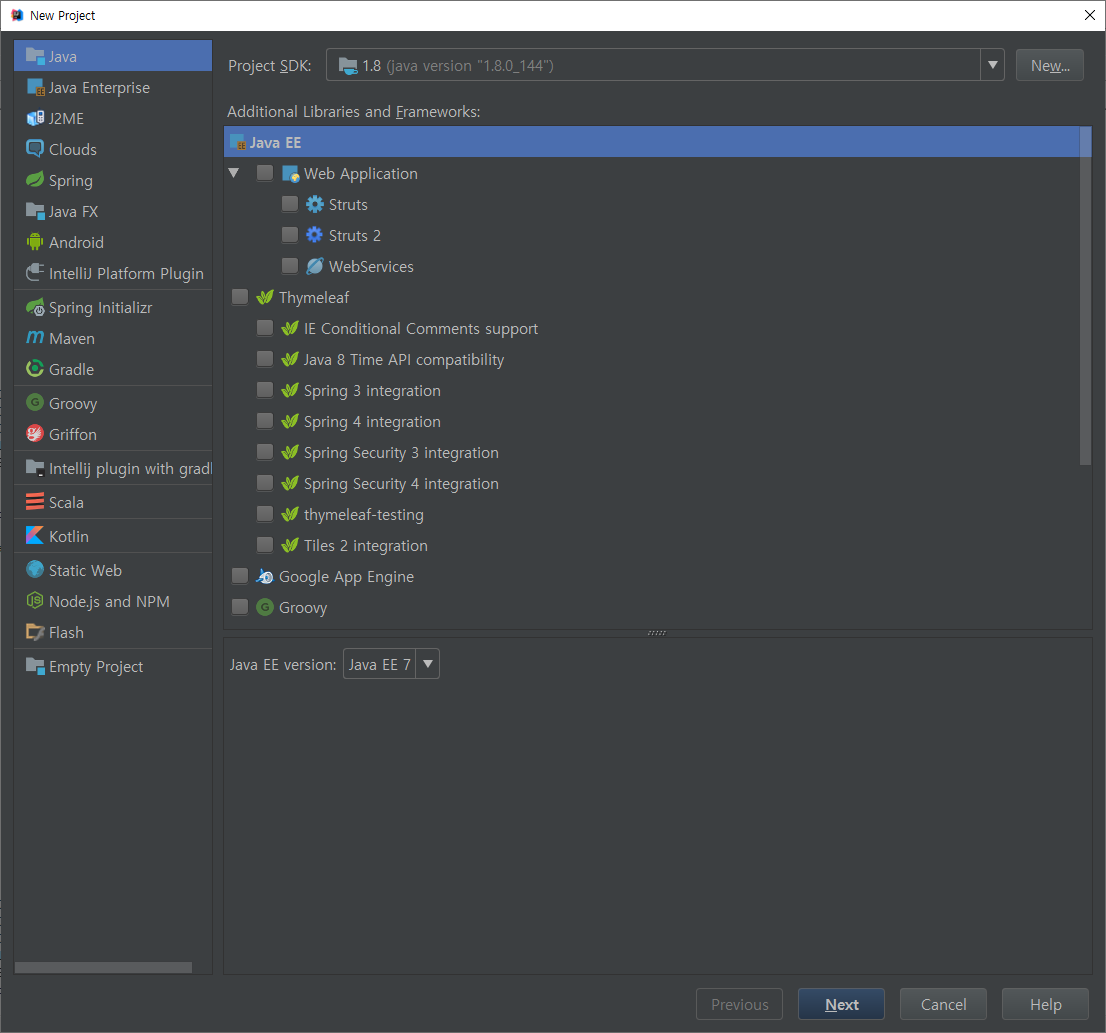Click the project types horizontal scrollbar
The width and height of the screenshot is (1106, 1033).
pyautogui.click(x=103, y=967)
